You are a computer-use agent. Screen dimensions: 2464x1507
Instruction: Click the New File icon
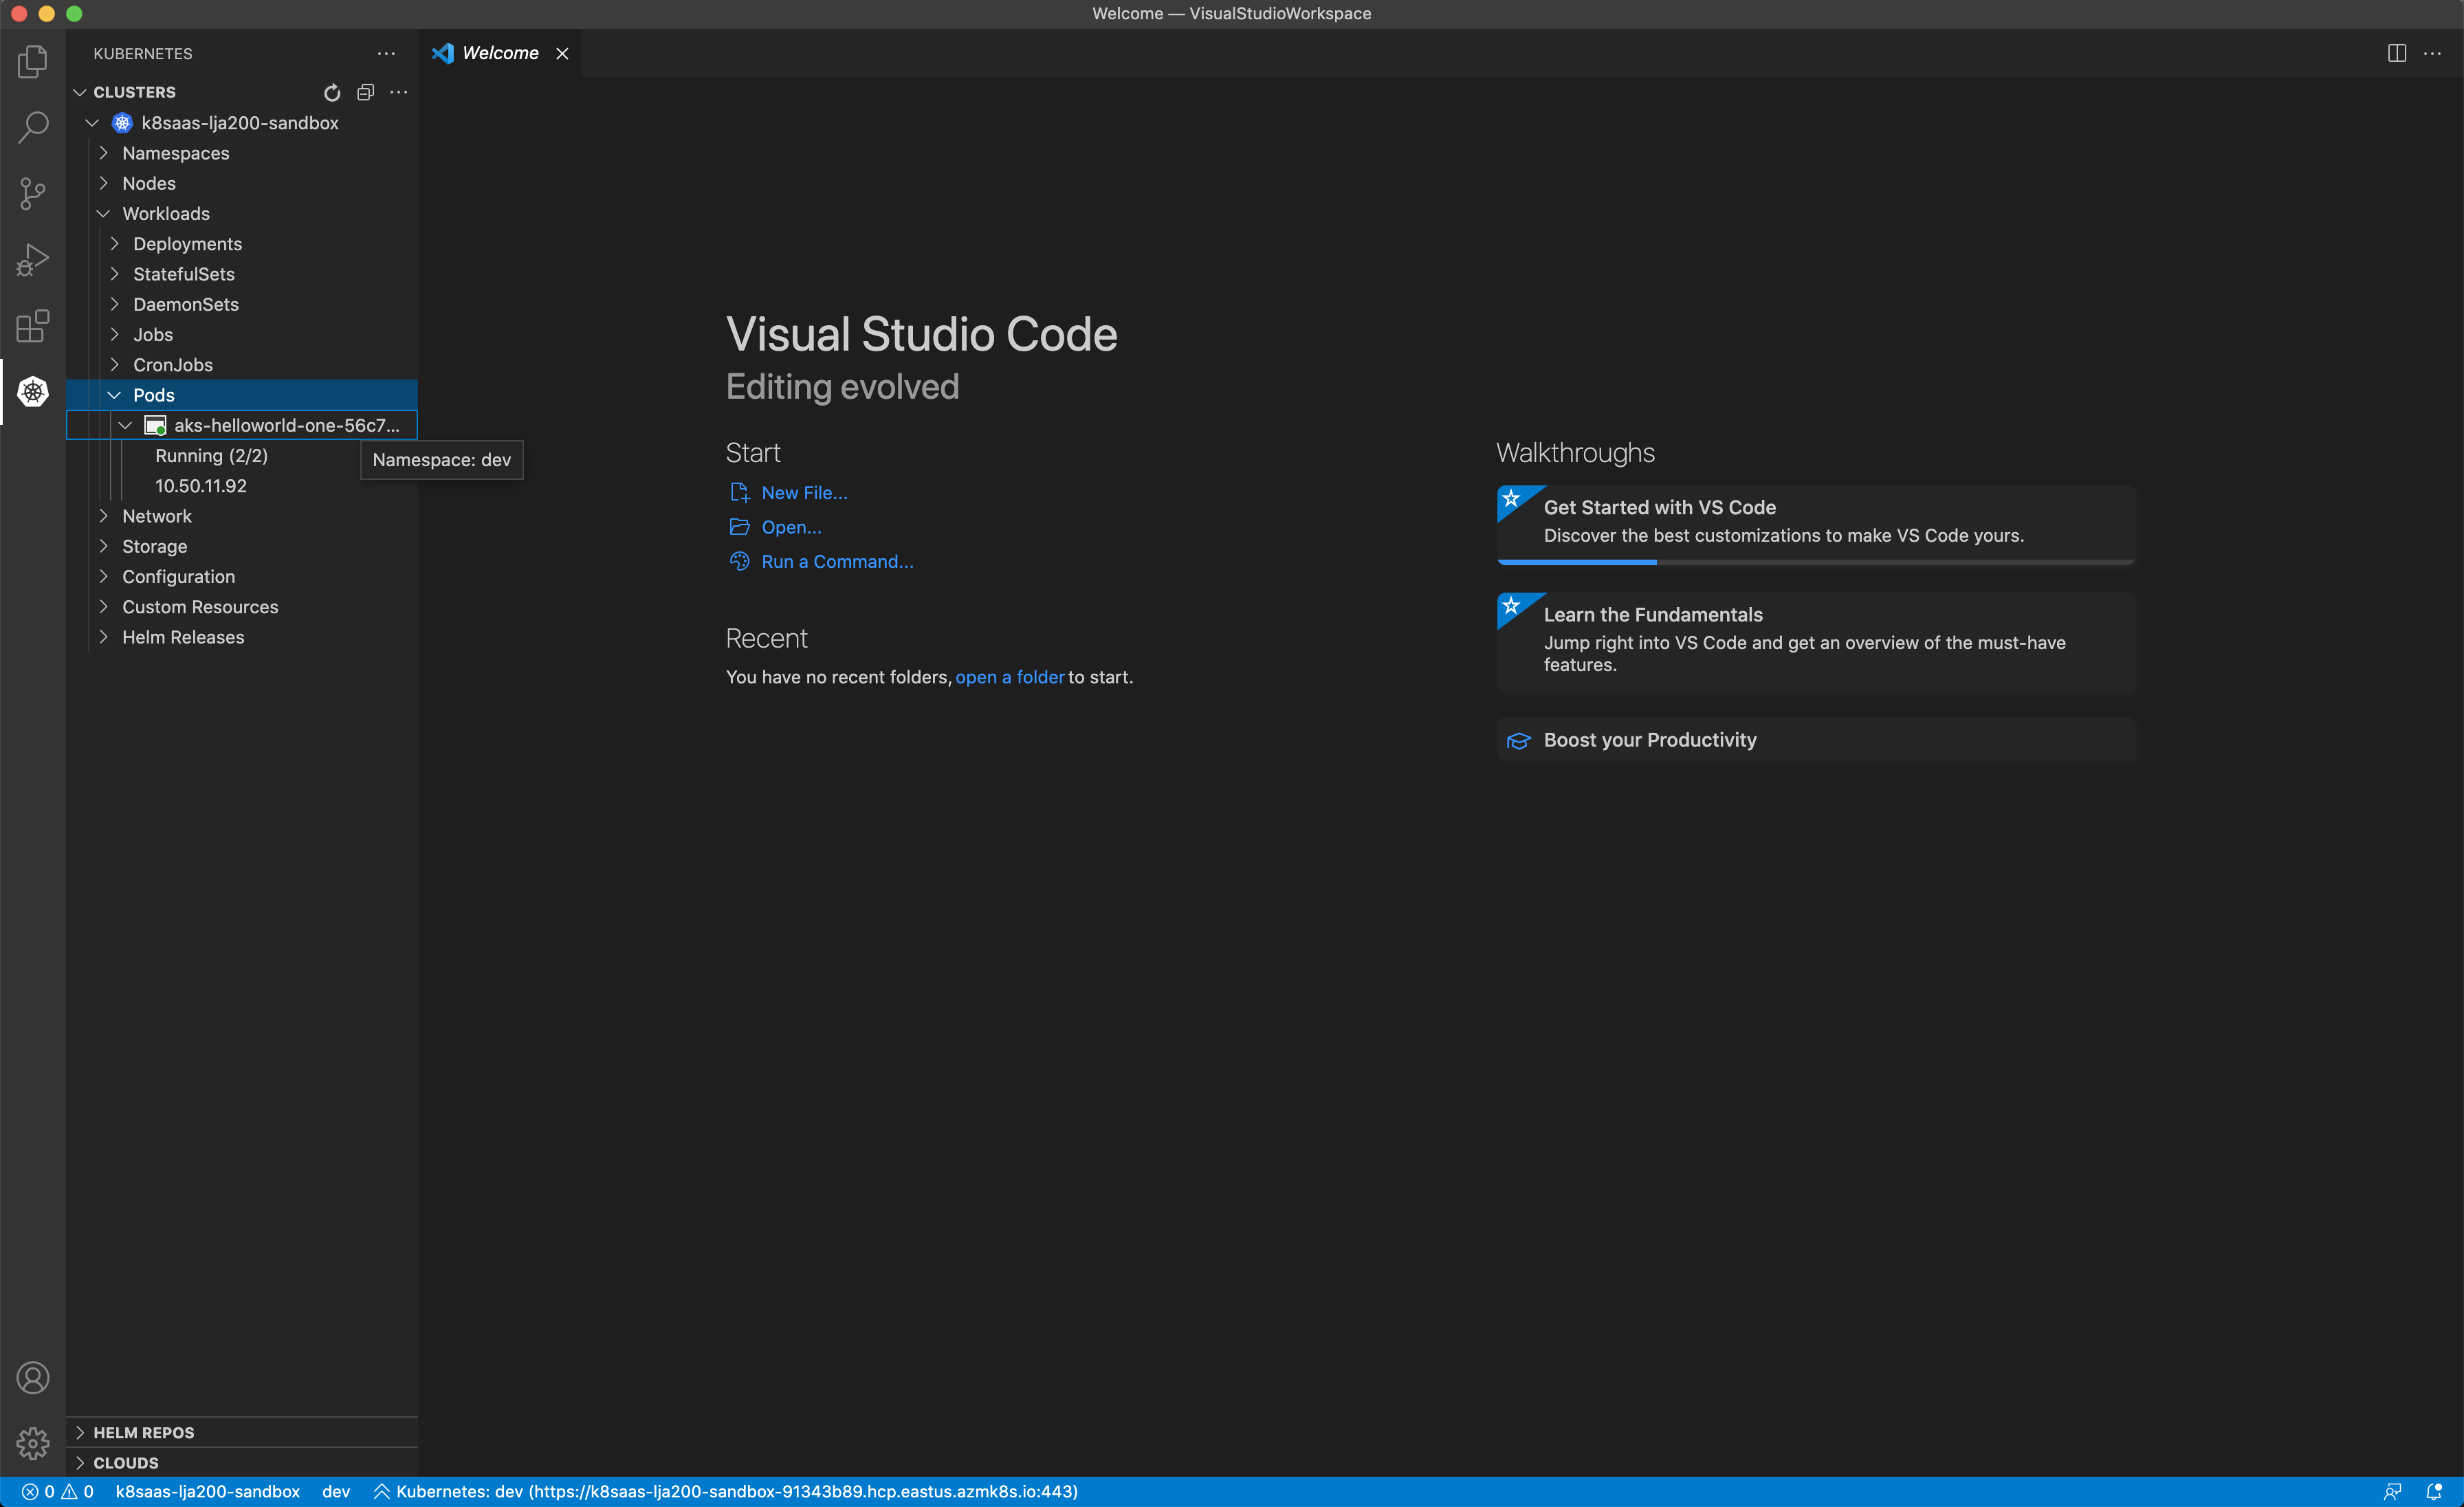739,492
